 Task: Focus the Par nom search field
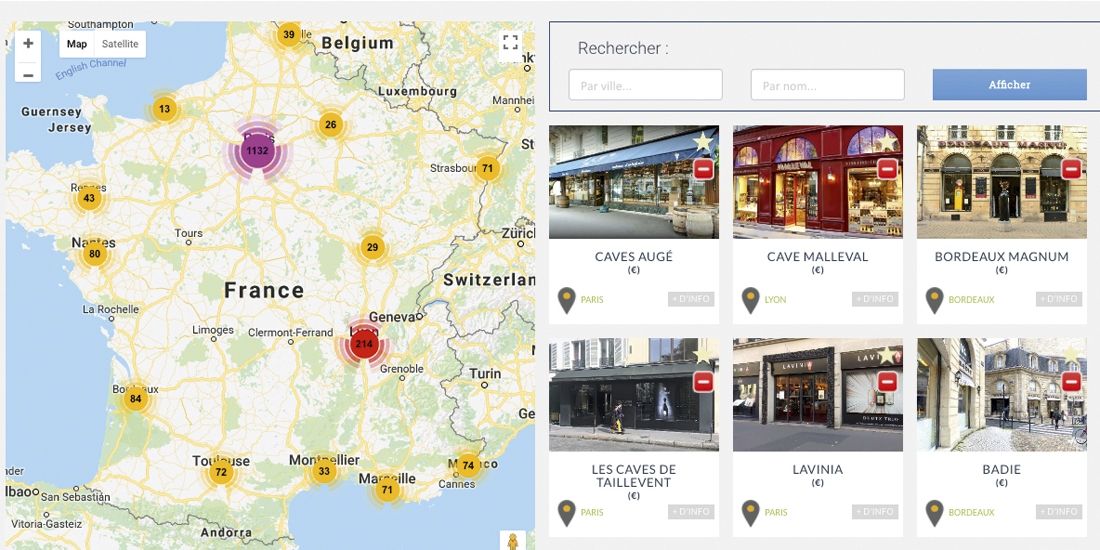tap(828, 85)
